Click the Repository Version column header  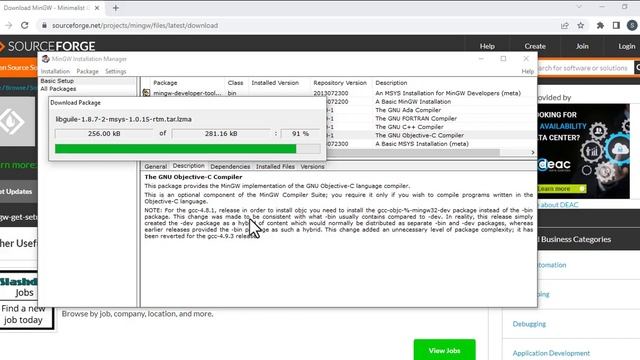pos(340,83)
